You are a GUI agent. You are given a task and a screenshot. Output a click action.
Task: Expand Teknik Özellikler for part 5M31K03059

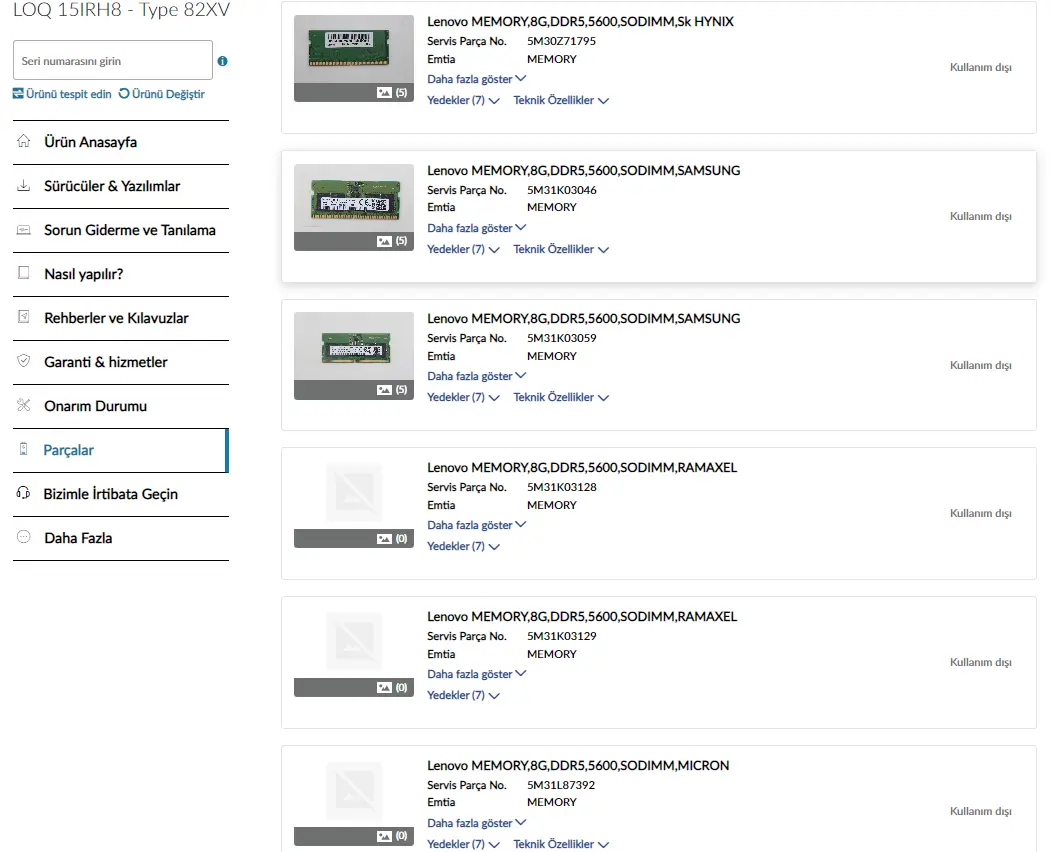[x=561, y=397]
